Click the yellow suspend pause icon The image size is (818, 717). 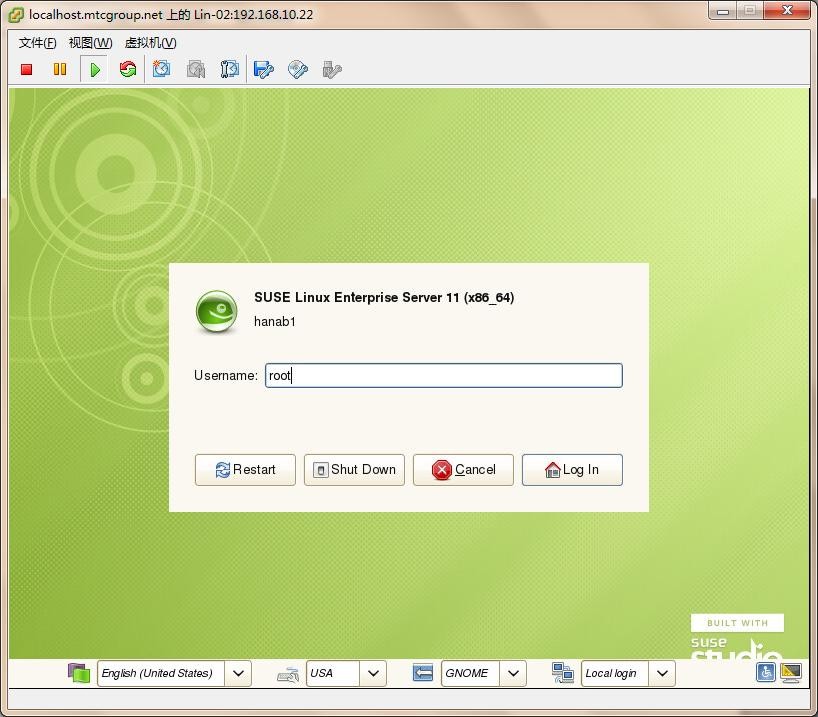tap(60, 69)
